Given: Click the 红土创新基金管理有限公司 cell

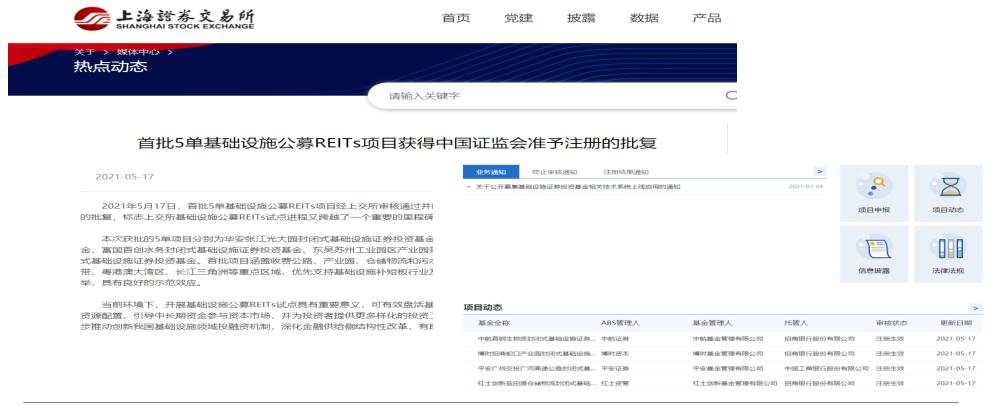Looking at the screenshot, I should pyautogui.click(x=734, y=383).
